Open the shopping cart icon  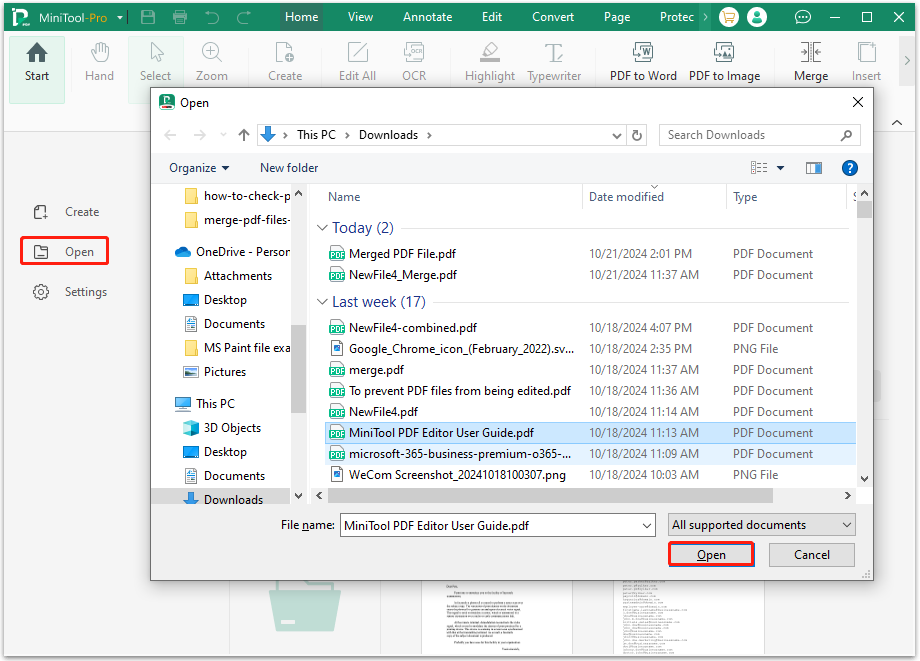[728, 17]
